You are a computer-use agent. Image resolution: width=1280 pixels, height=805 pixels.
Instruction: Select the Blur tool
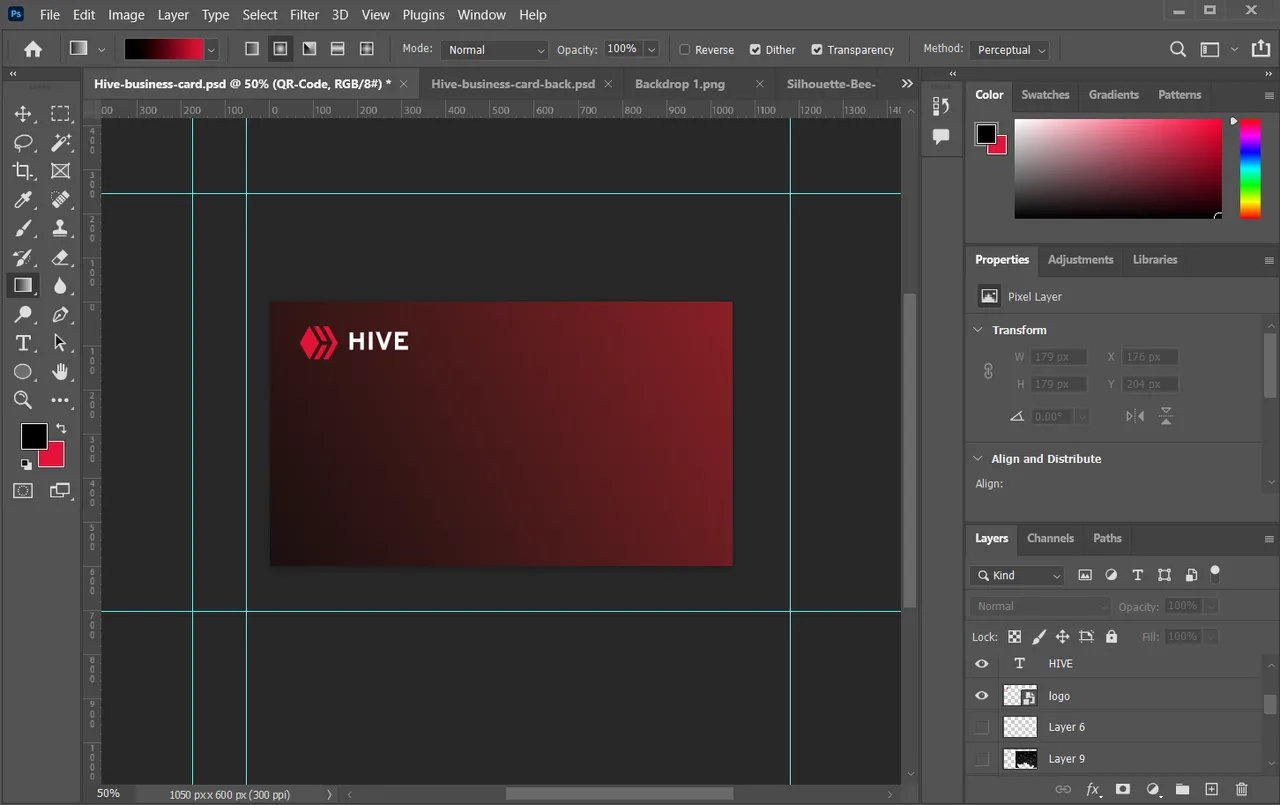pyautogui.click(x=61, y=285)
